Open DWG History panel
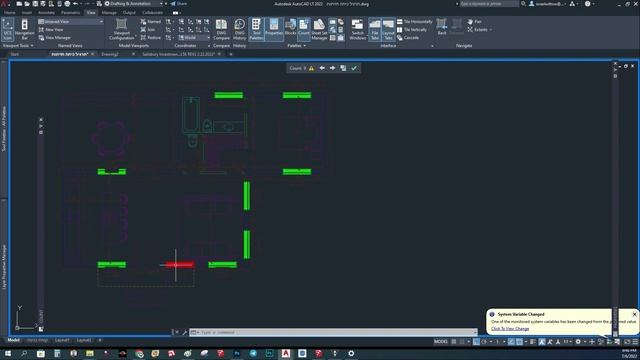Screen dimensions: 640x360 [240, 29]
